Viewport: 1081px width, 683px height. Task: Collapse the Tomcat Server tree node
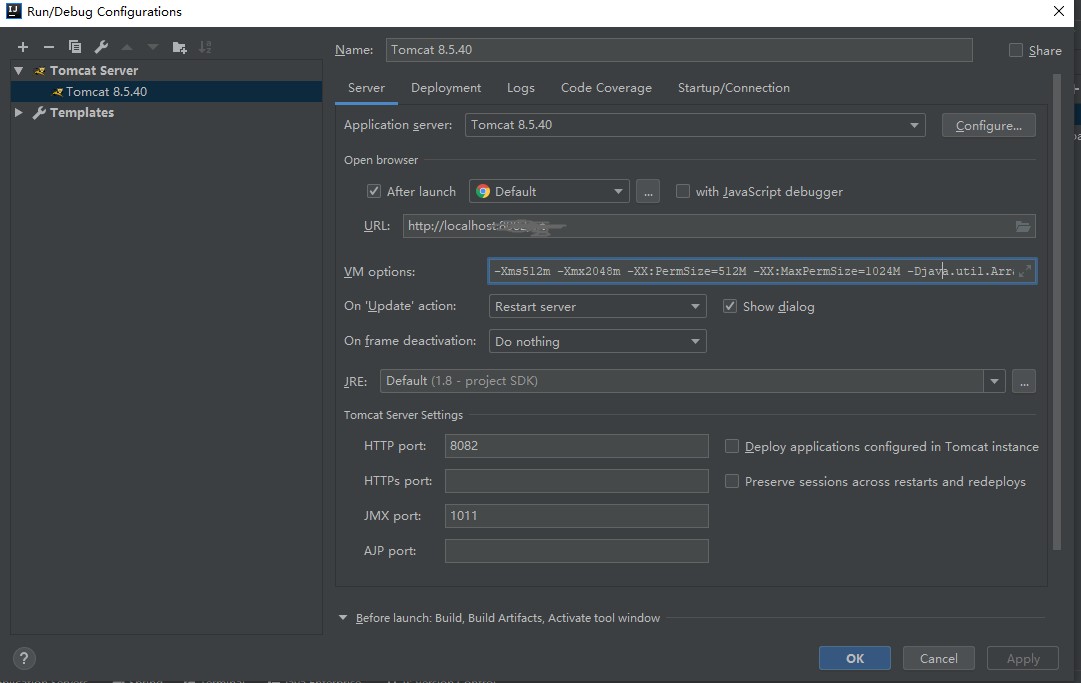19,70
